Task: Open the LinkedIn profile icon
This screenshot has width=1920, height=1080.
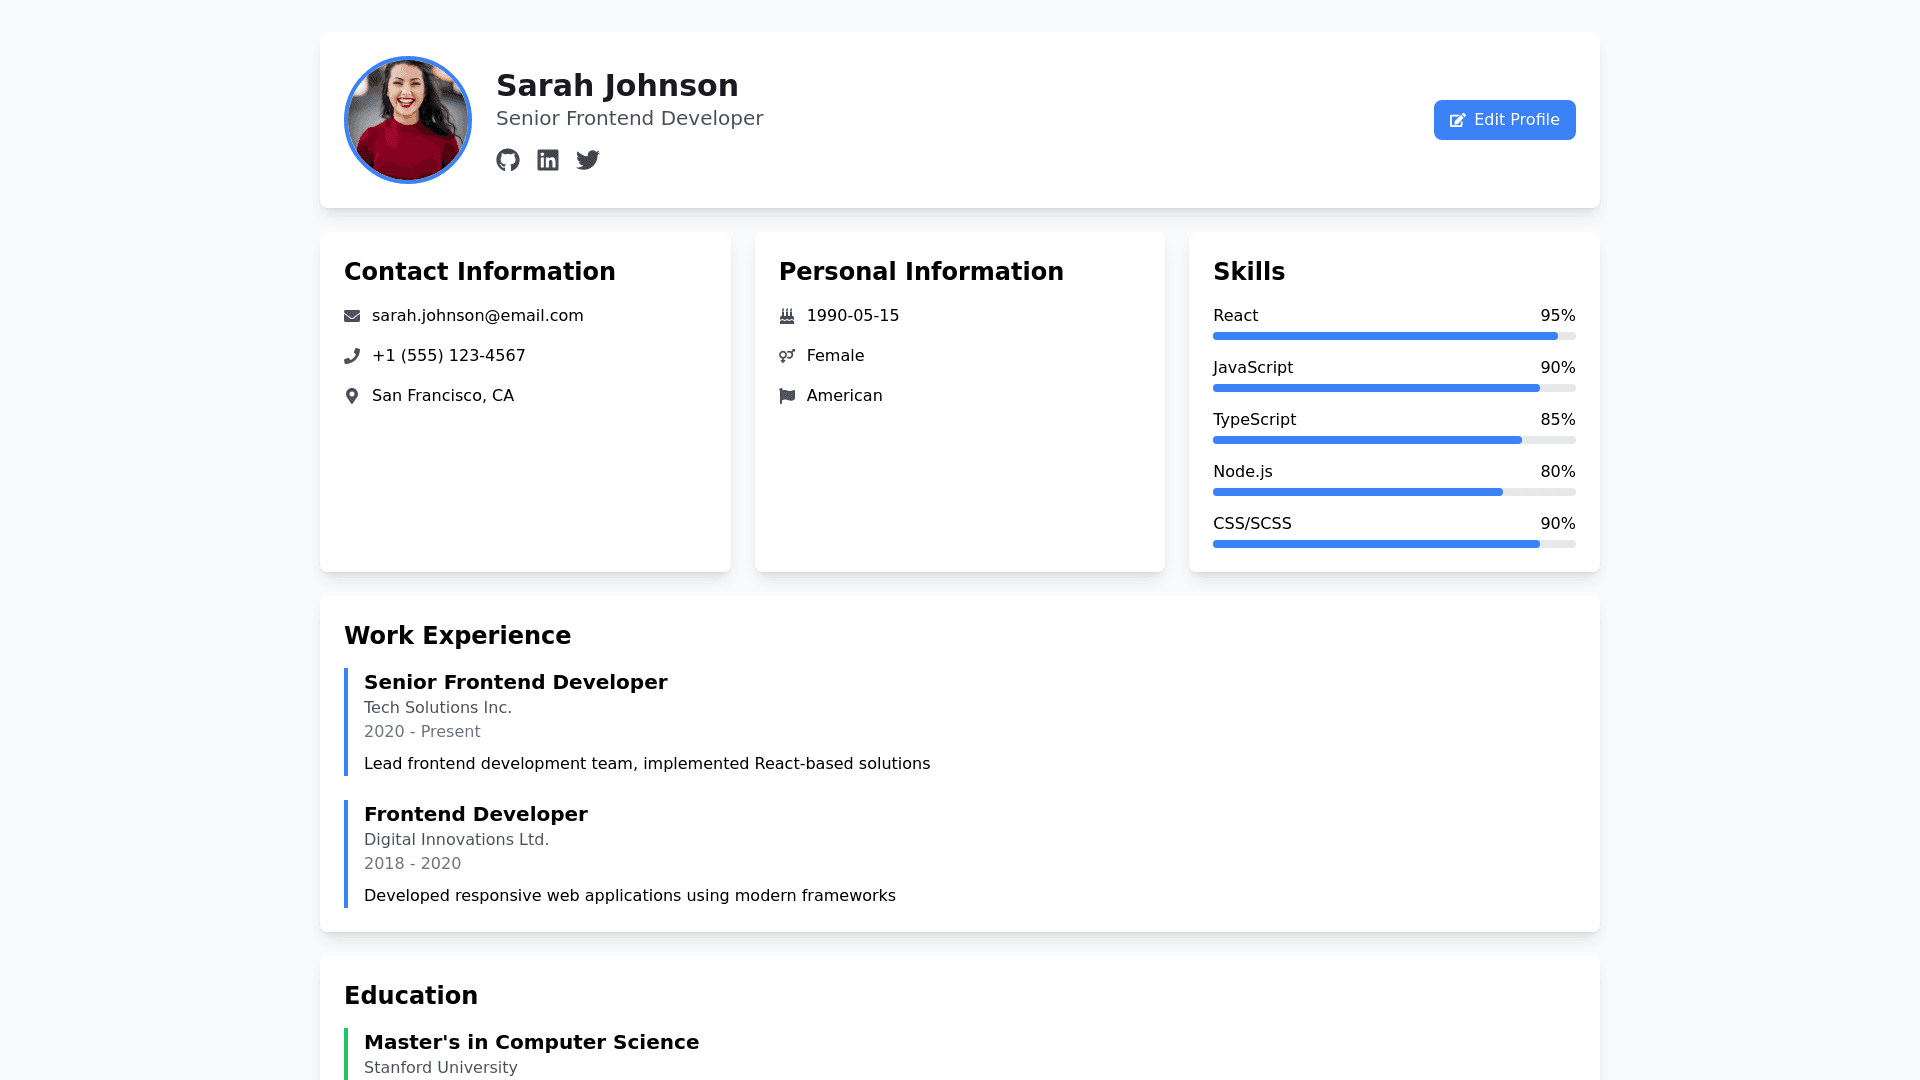Action: (x=548, y=160)
